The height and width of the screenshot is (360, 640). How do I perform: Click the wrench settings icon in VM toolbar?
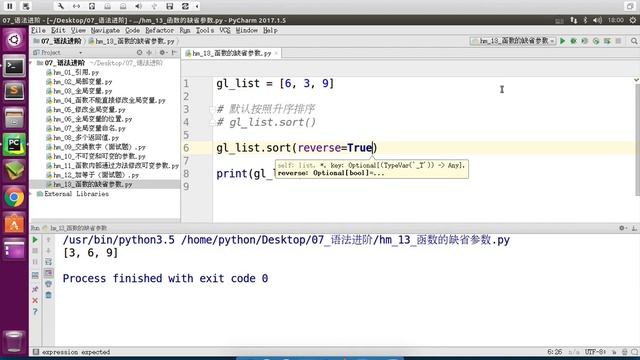(60, 6)
